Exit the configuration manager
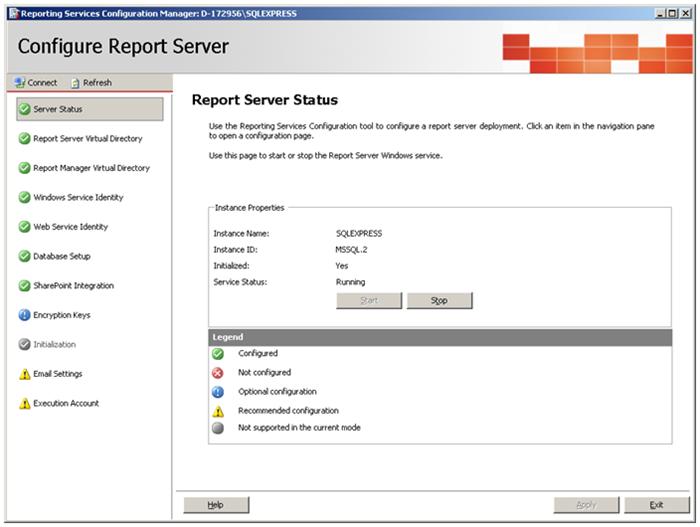700x527 pixels. point(657,505)
